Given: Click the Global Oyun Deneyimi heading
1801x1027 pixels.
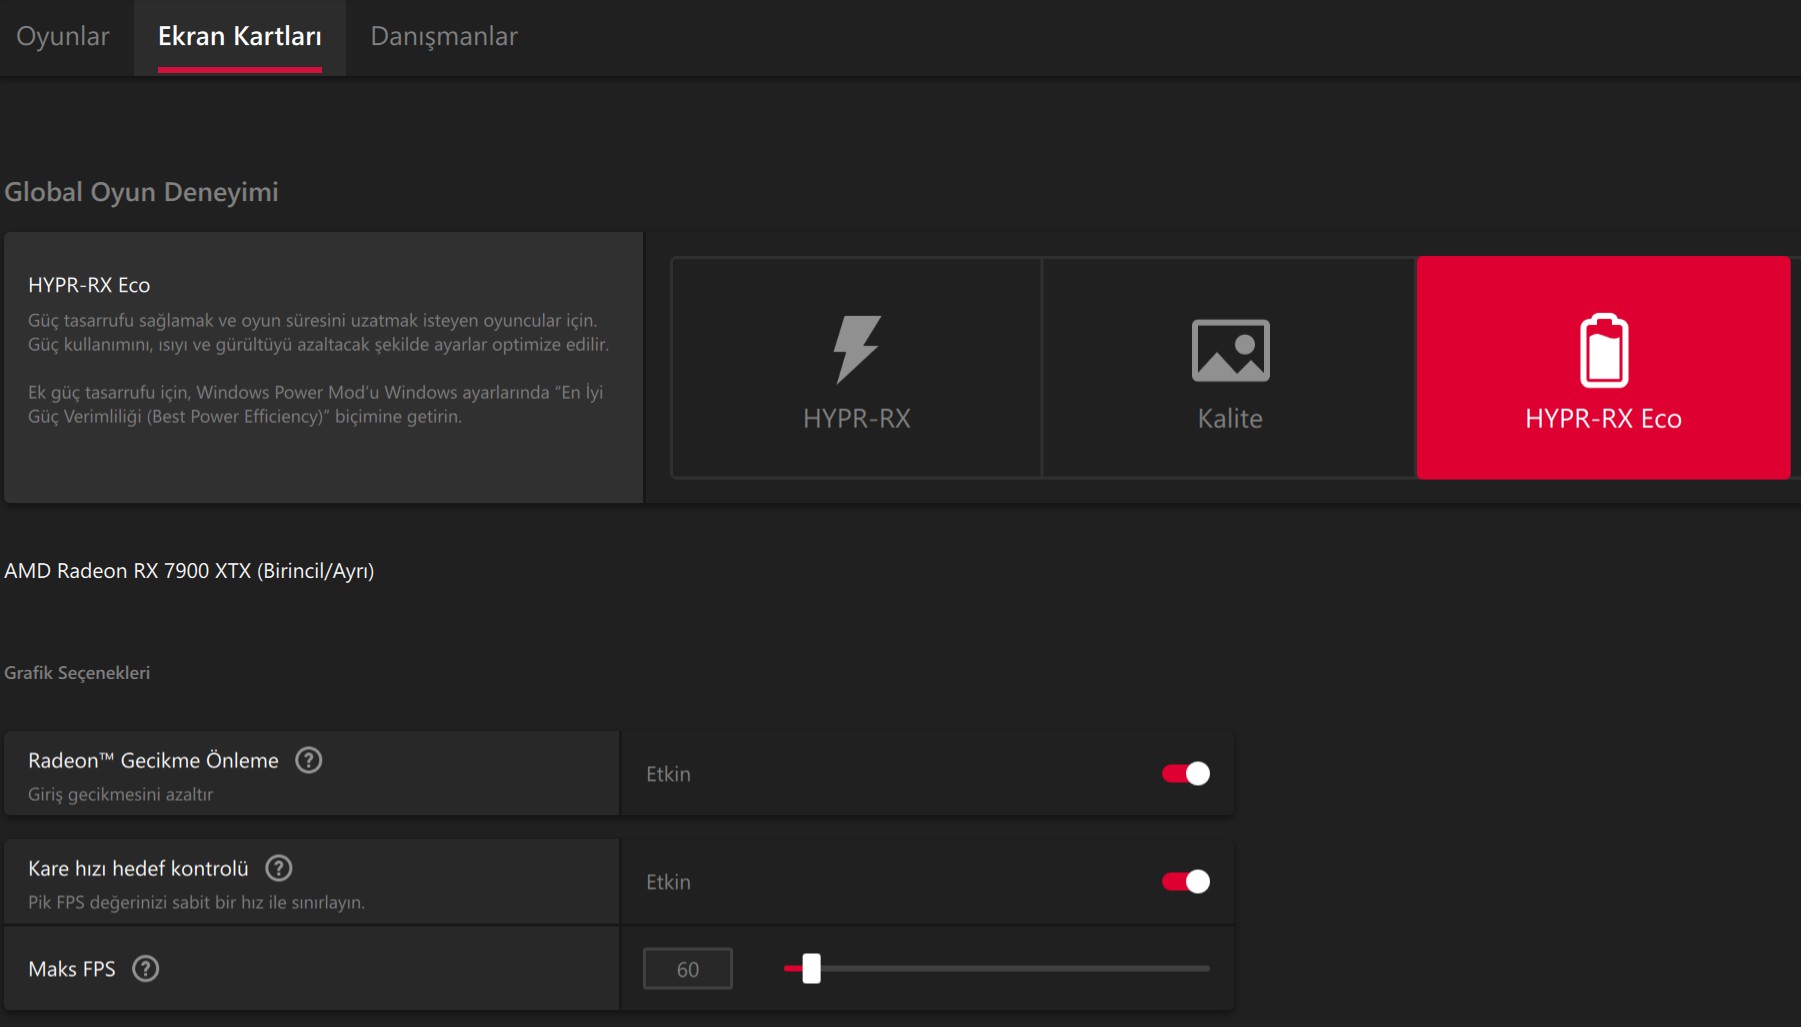Looking at the screenshot, I should click(141, 192).
